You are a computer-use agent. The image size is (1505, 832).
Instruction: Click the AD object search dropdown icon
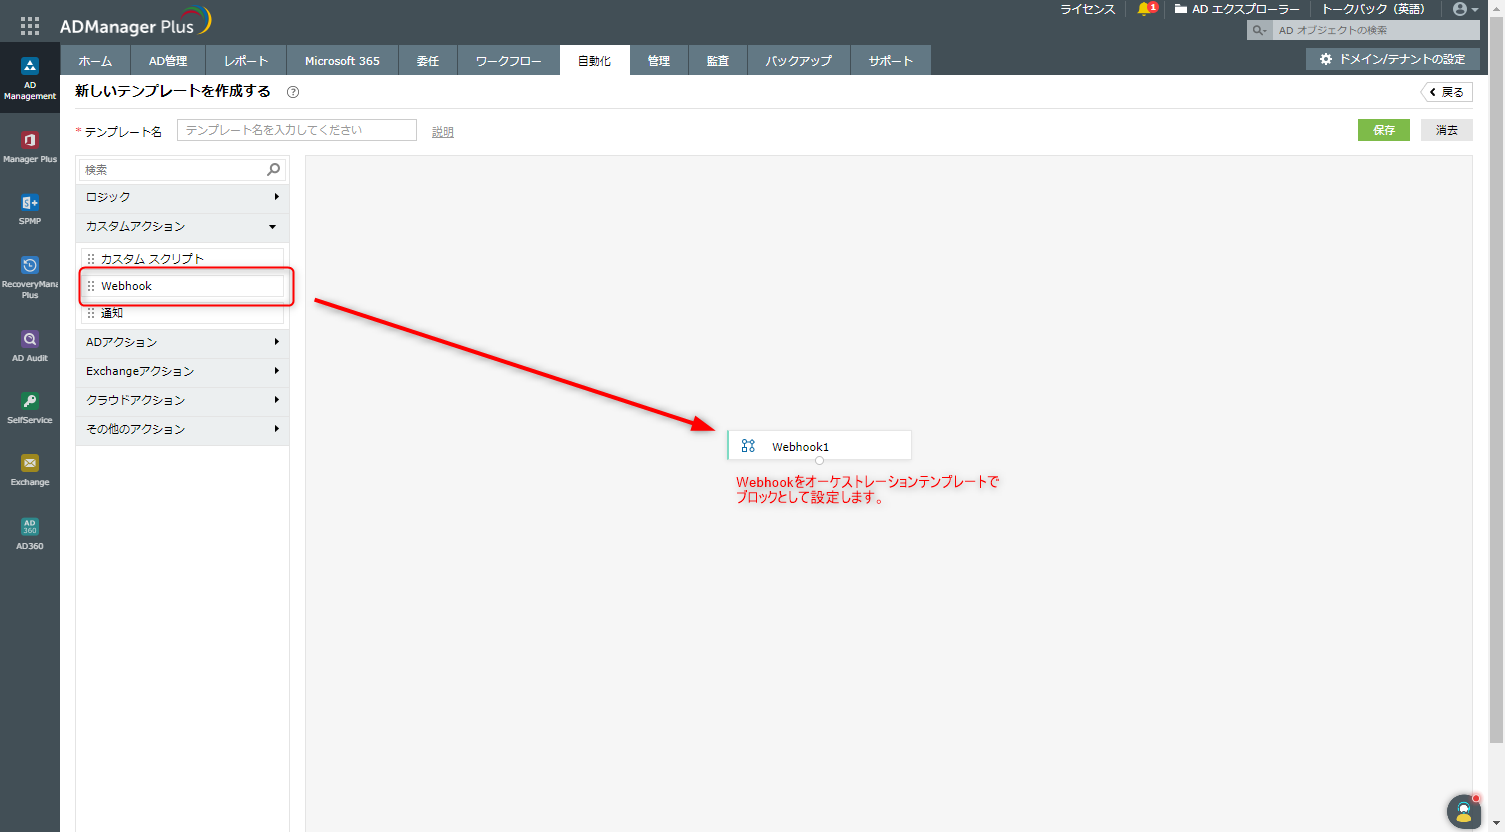1259,31
